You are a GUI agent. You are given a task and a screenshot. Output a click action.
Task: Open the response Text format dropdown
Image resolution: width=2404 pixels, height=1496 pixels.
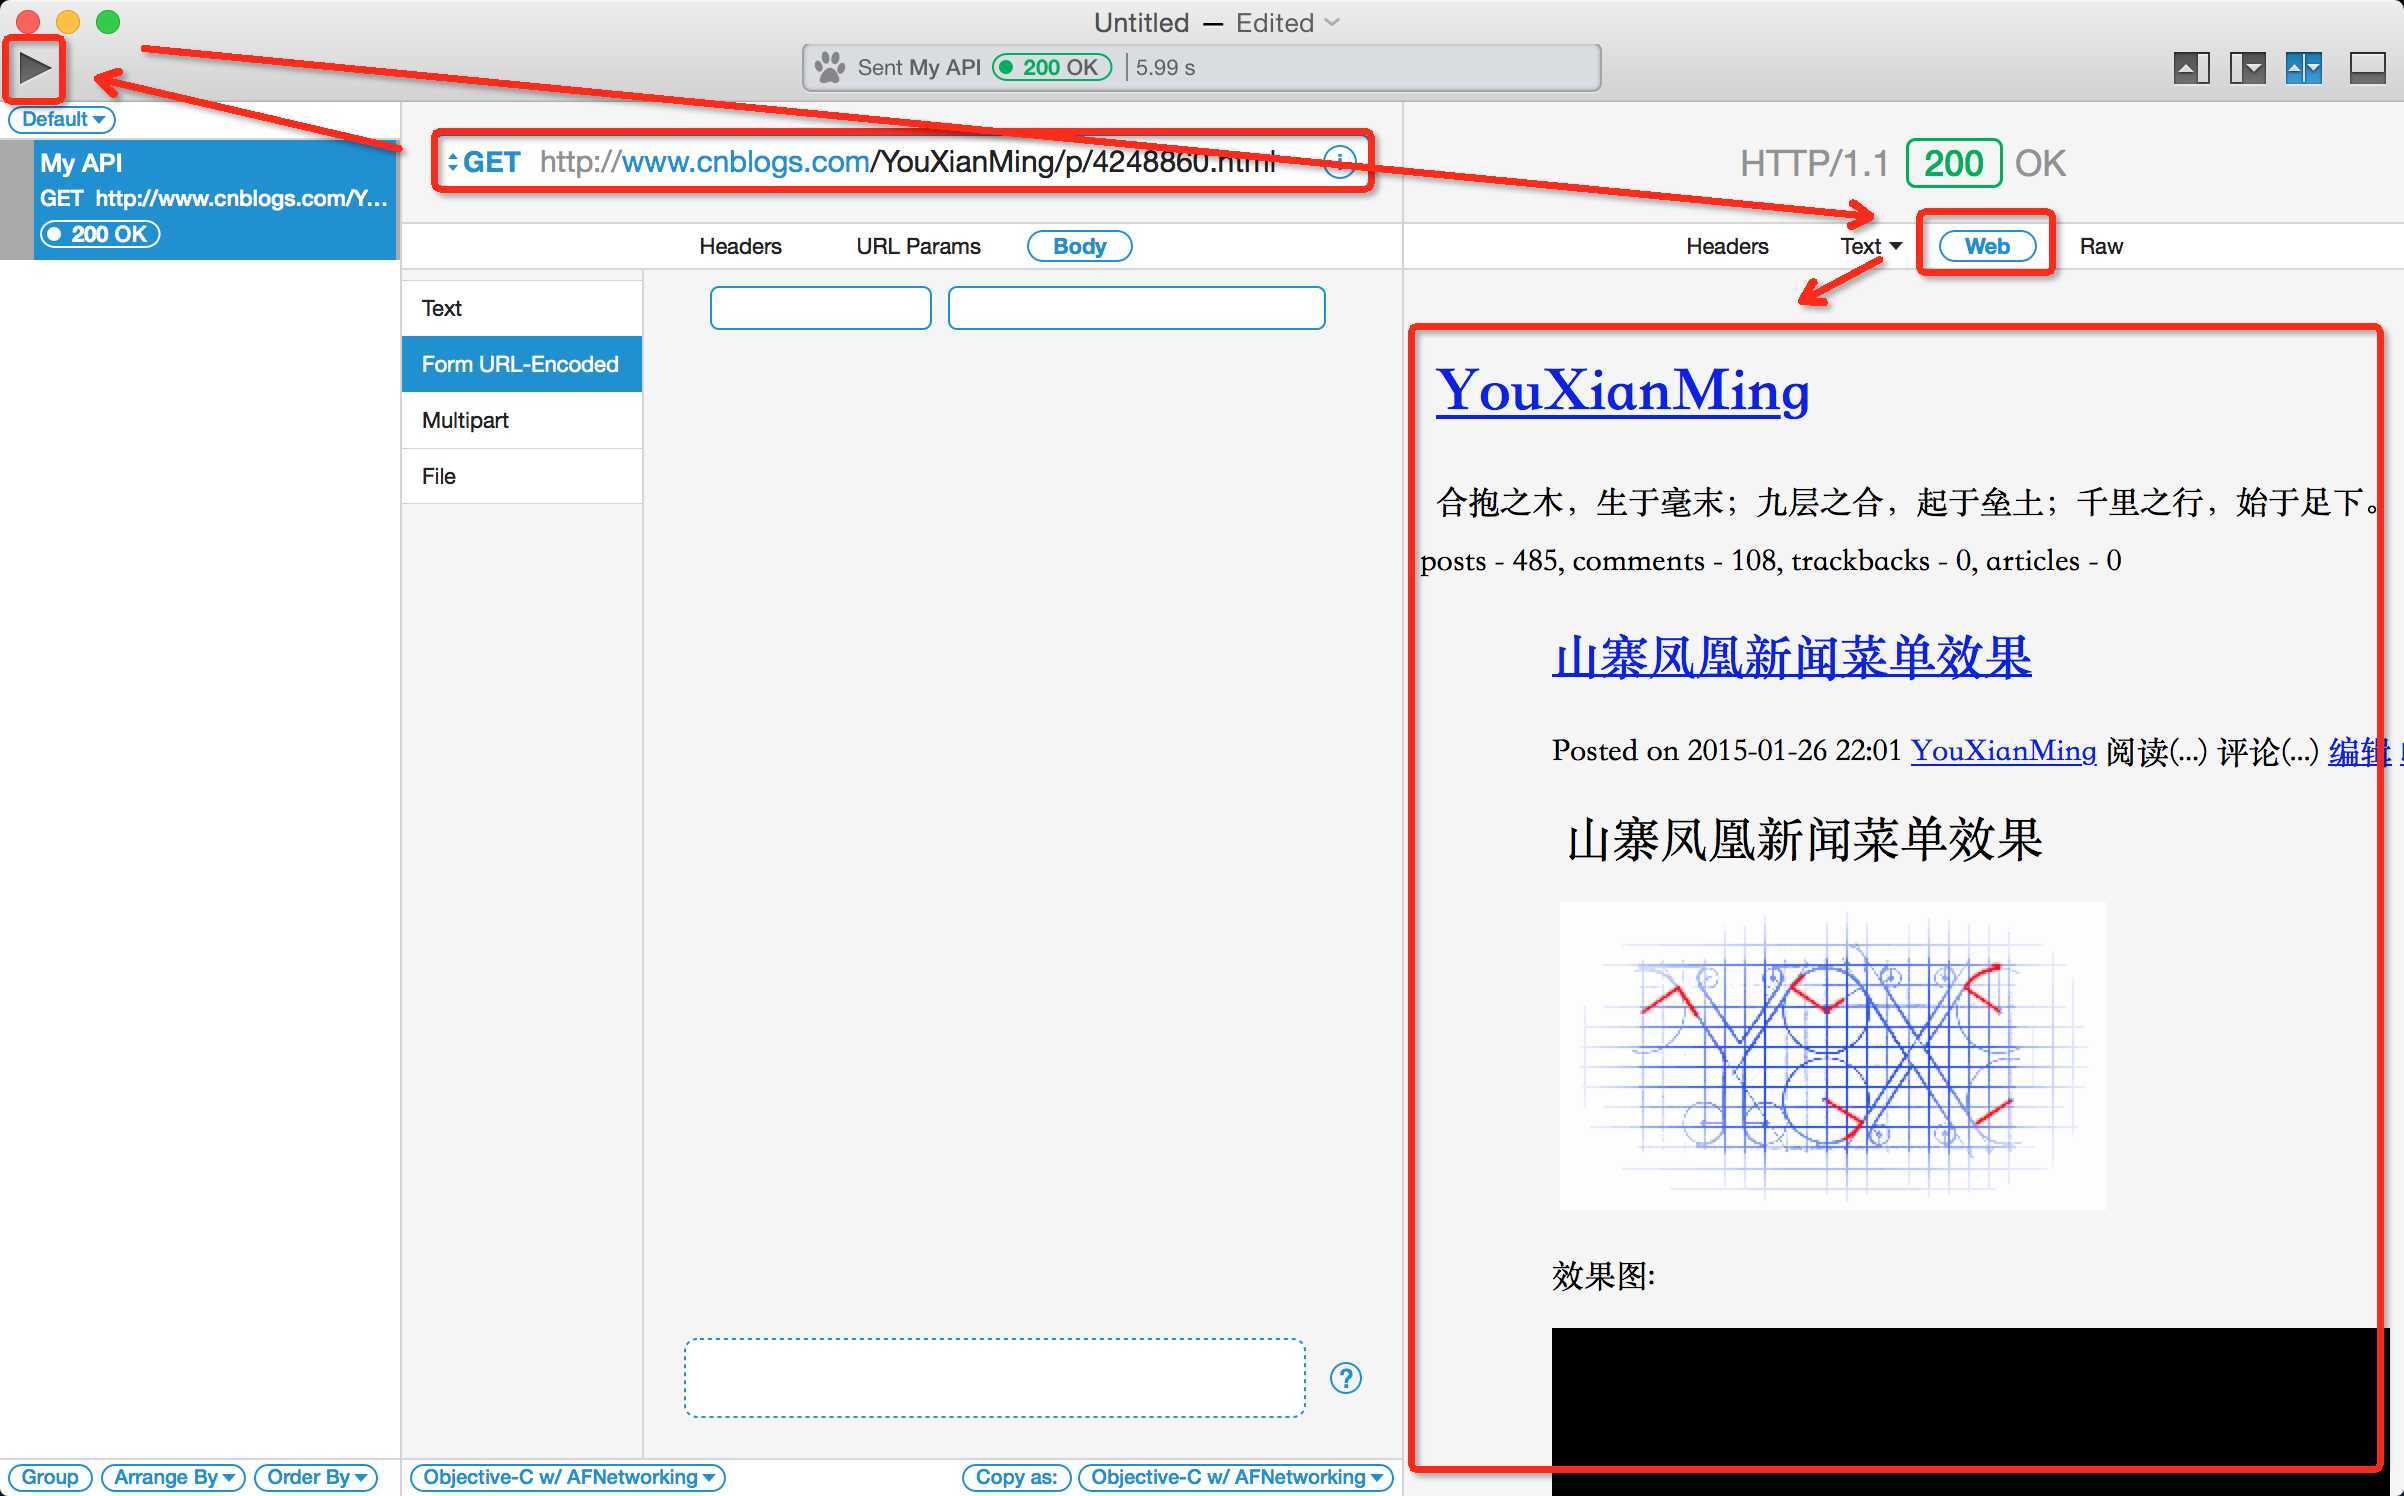[x=1870, y=246]
